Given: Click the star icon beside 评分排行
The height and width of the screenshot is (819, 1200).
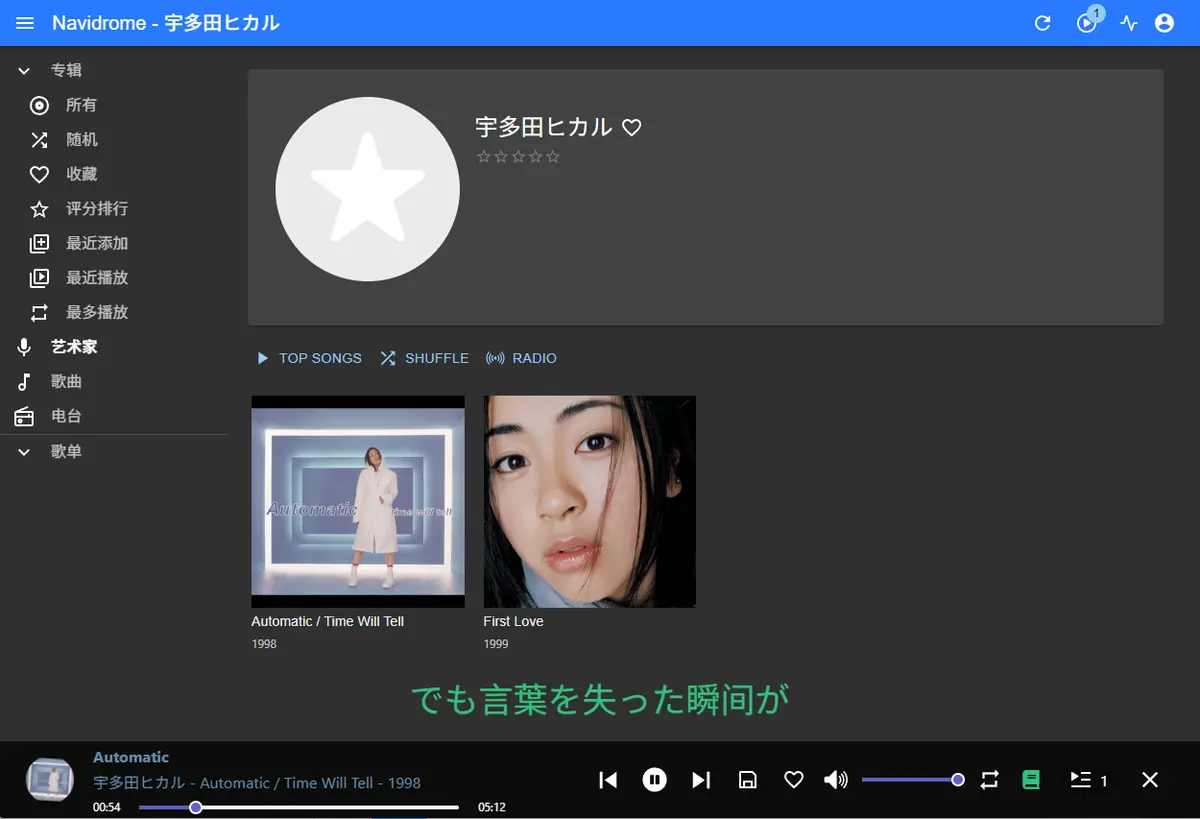Looking at the screenshot, I should 39,209.
